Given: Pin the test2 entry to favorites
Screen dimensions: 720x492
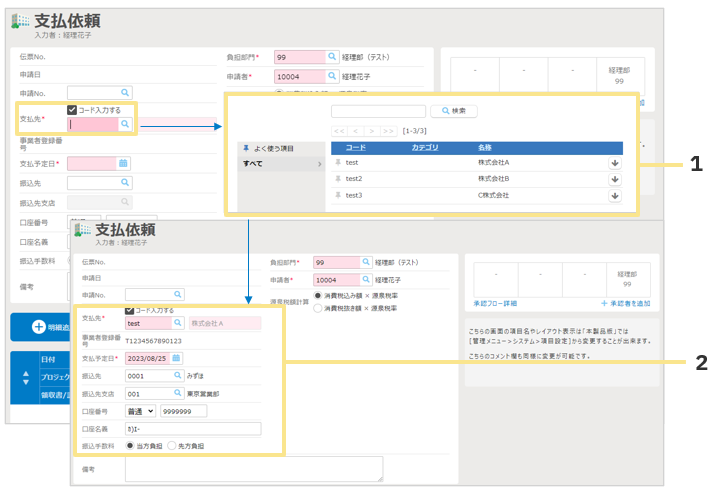Looking at the screenshot, I should coord(338,179).
